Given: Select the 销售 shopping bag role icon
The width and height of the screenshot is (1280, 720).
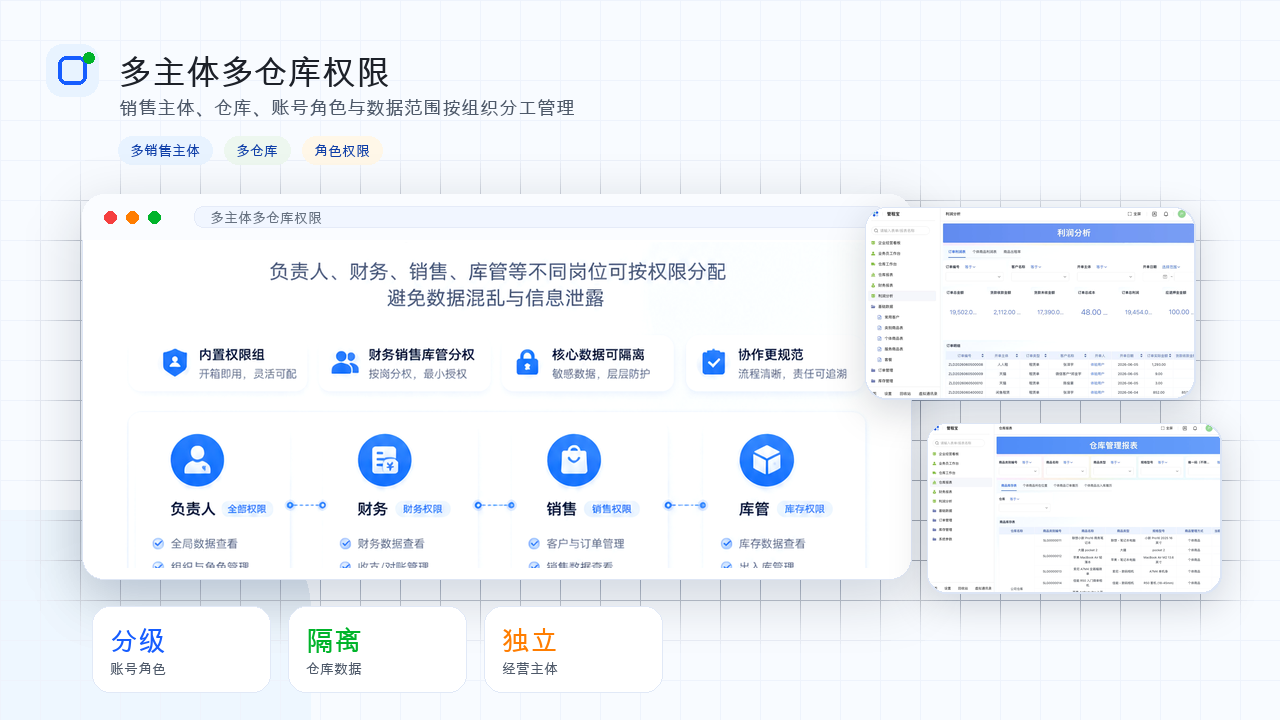Looking at the screenshot, I should point(574,460).
